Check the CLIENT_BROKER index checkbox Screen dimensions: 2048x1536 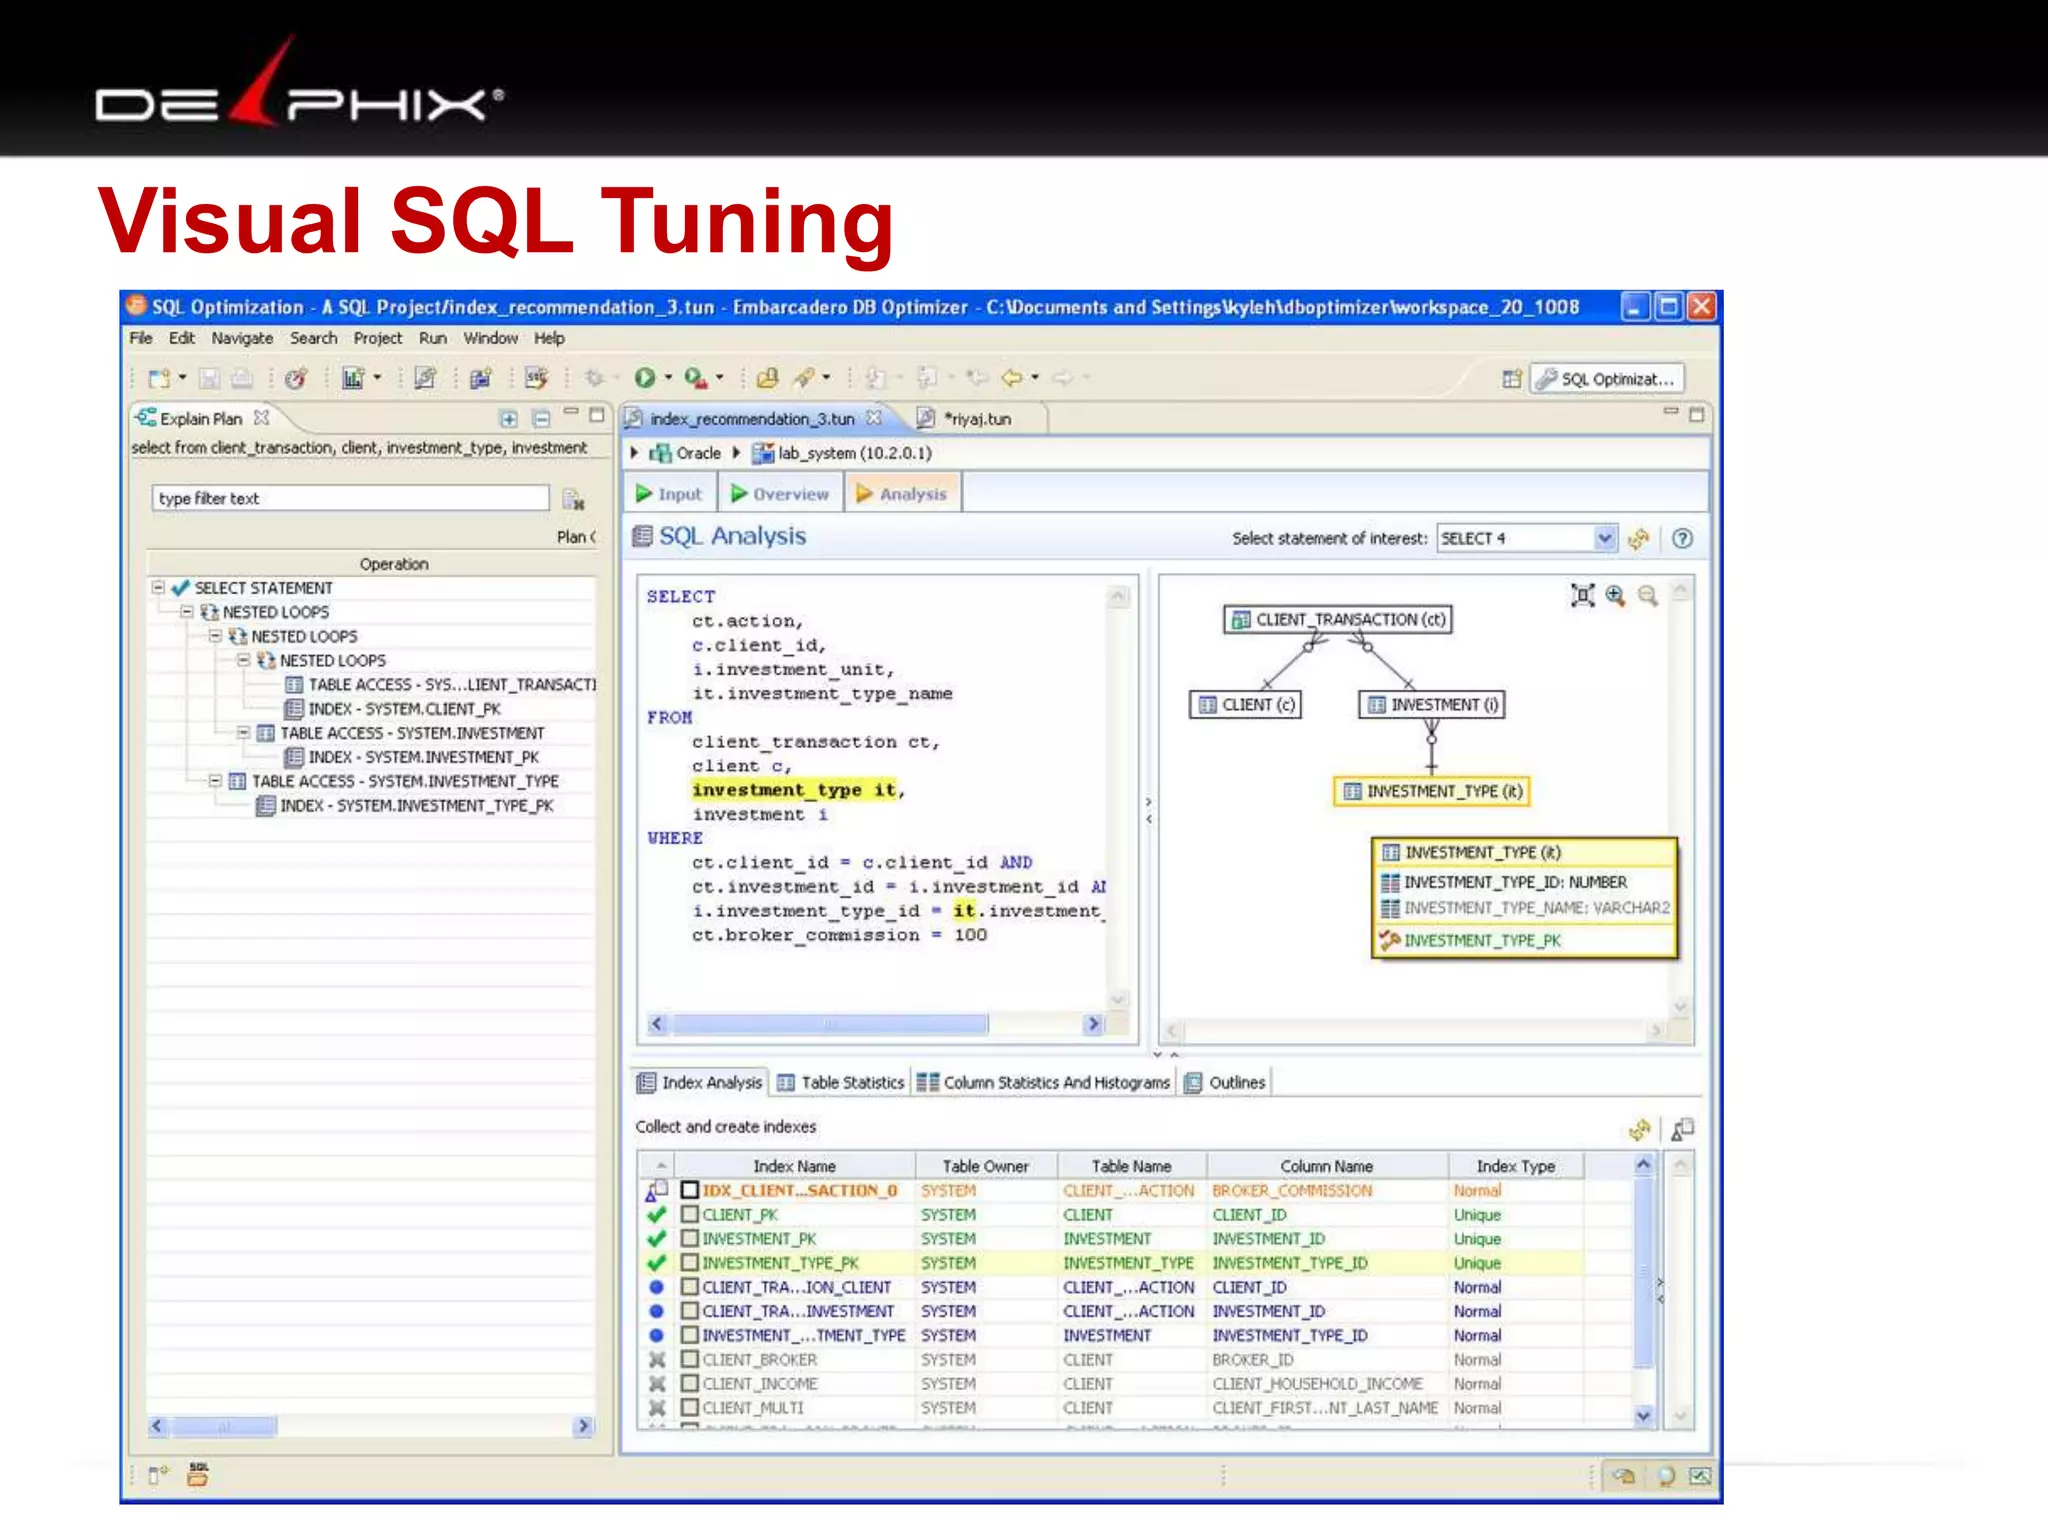coord(690,1359)
